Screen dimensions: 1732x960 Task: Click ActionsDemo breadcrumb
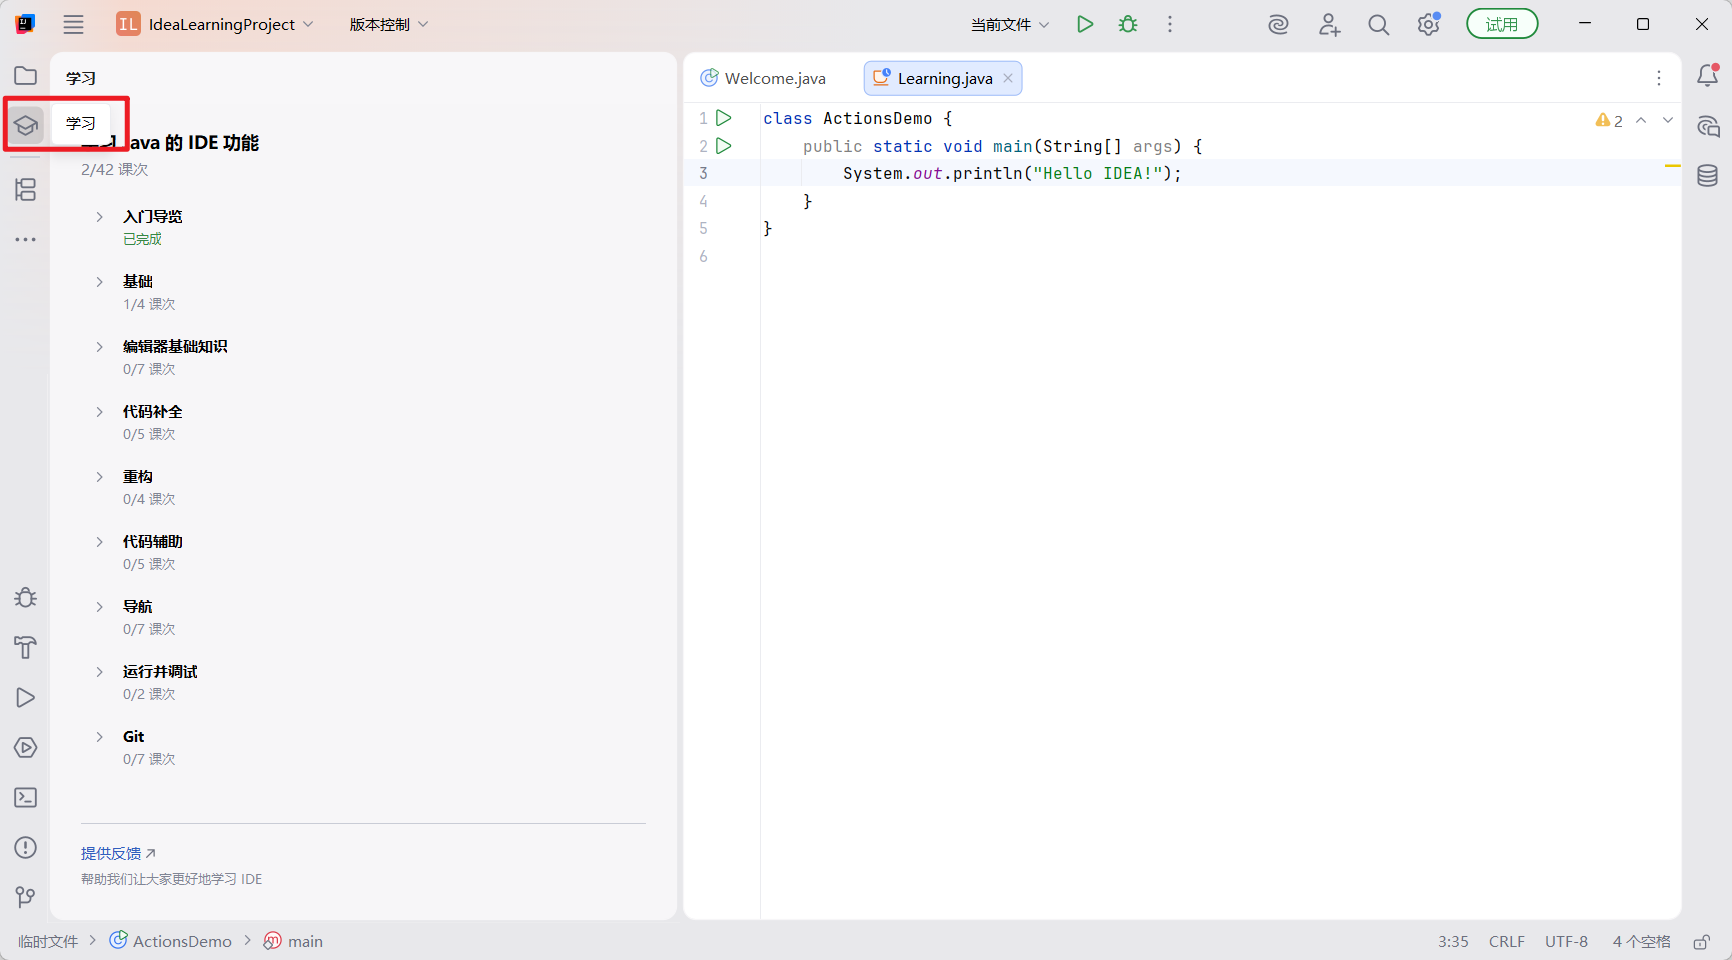pyautogui.click(x=171, y=941)
